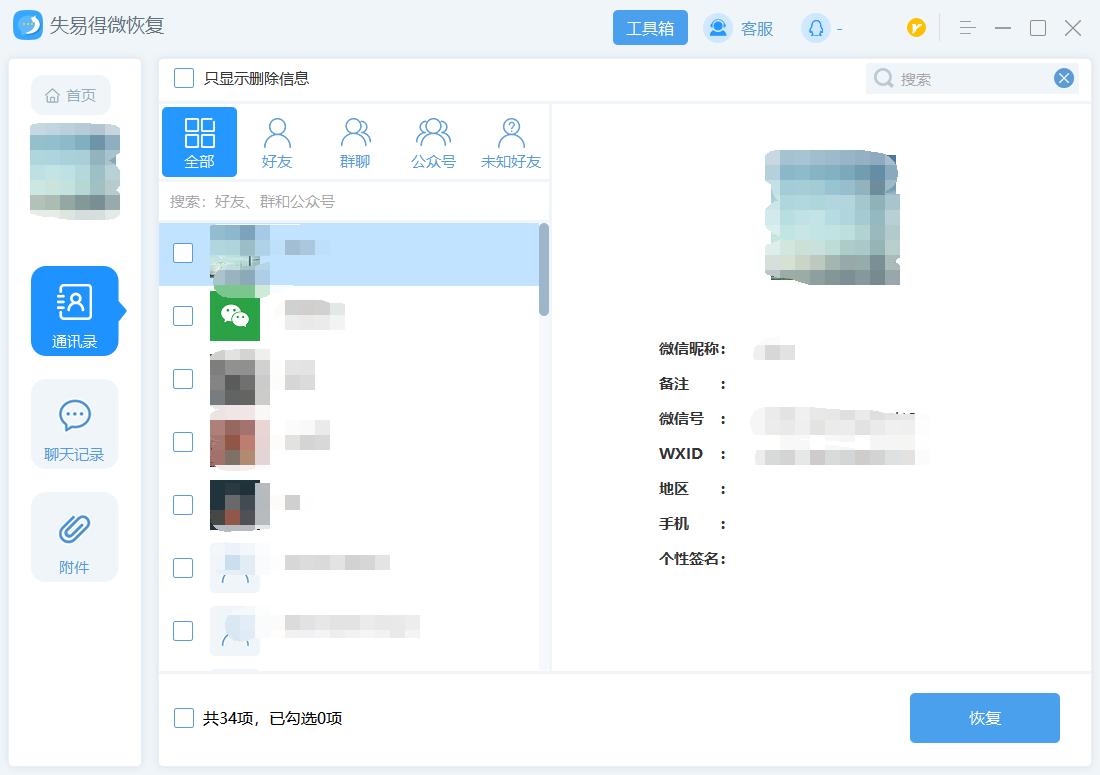Screen dimensions: 1100x775
Task: View the 公众号 official accounts tab
Action: click(433, 140)
